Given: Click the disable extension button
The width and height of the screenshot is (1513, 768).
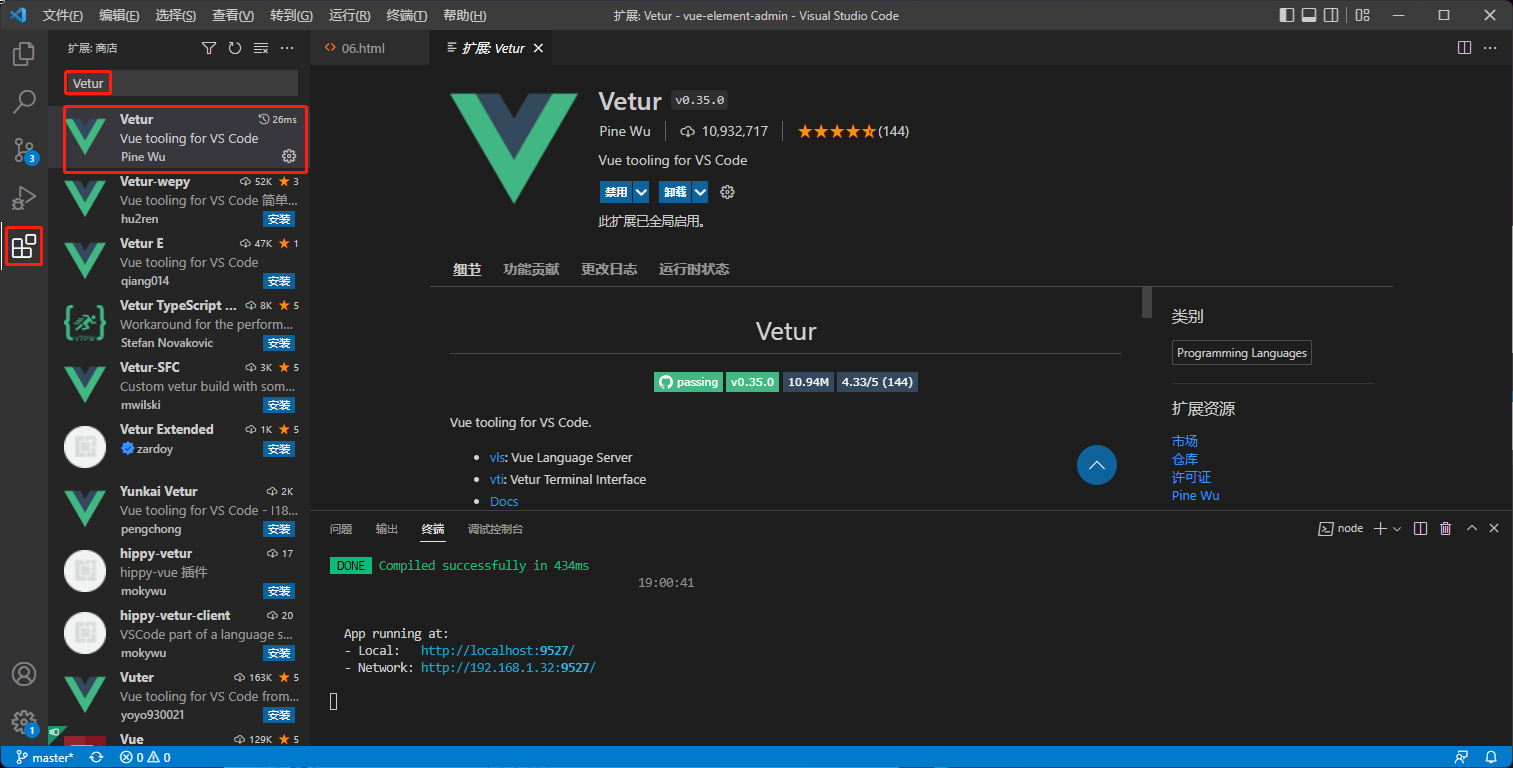Looking at the screenshot, I should 616,192.
